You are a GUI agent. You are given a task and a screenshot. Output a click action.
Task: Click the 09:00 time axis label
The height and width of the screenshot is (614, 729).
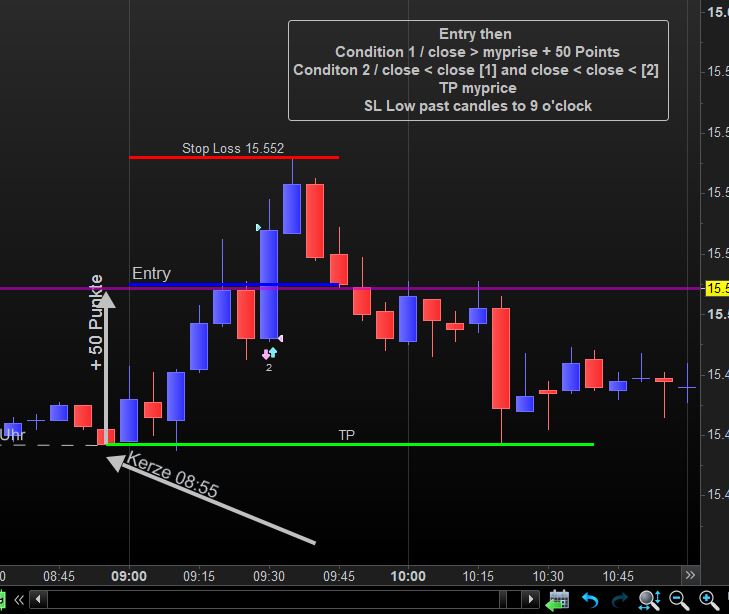tap(129, 576)
